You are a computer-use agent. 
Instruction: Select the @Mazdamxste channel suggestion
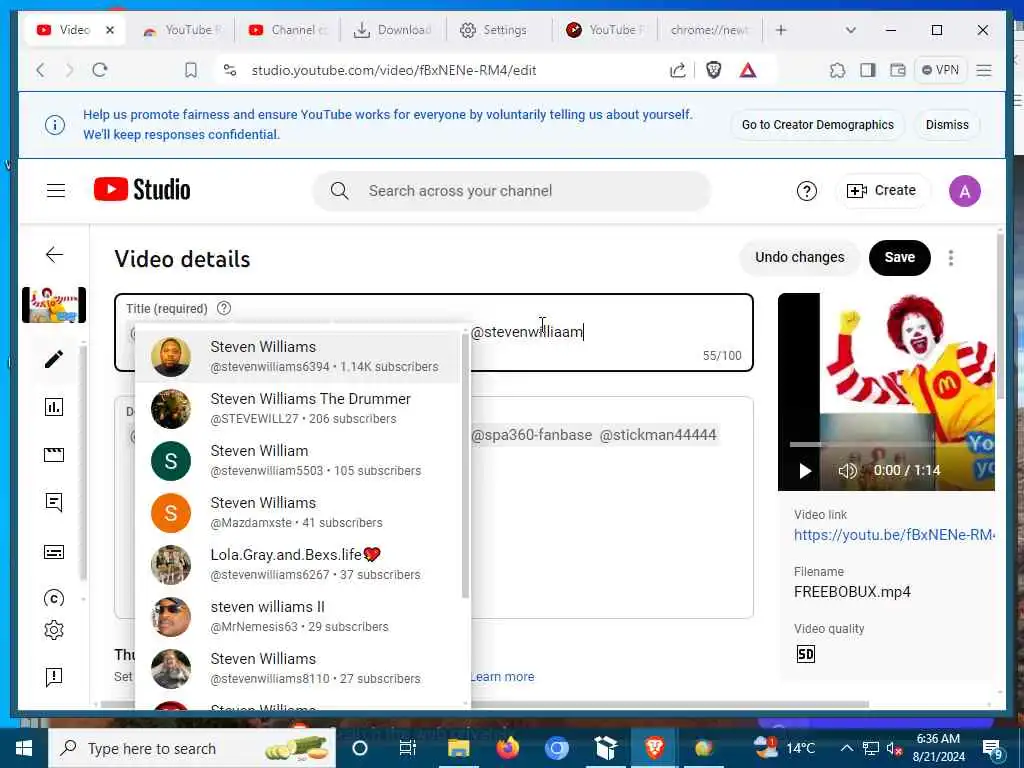298,513
